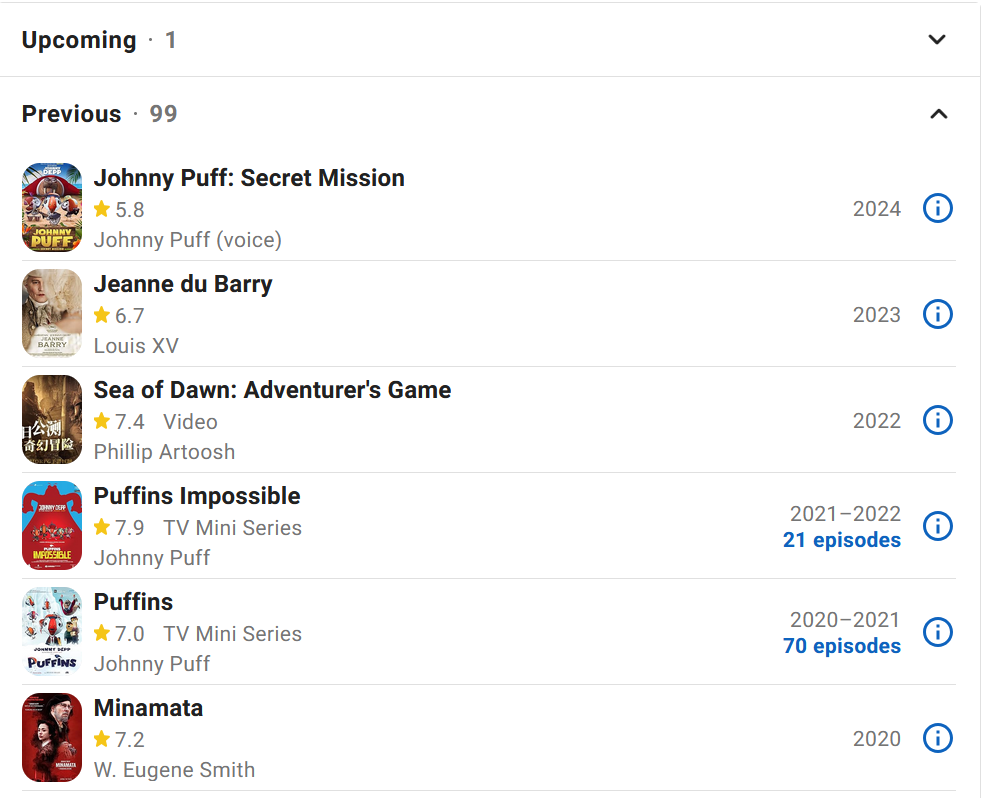
Task: Click the info icon for Minamata
Action: (x=937, y=738)
